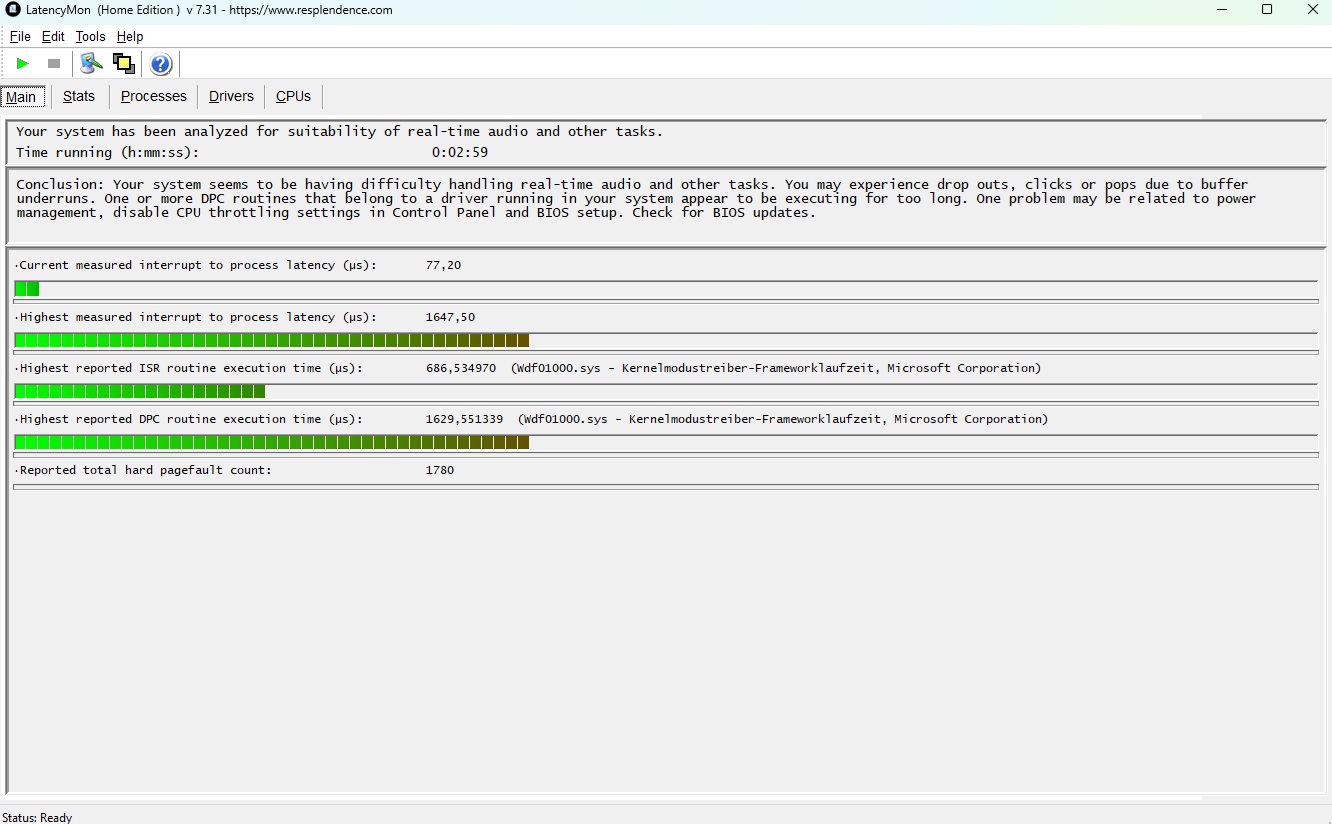Click the highest measured interrupt latency bar
1332x824 pixels.
pos(666,340)
